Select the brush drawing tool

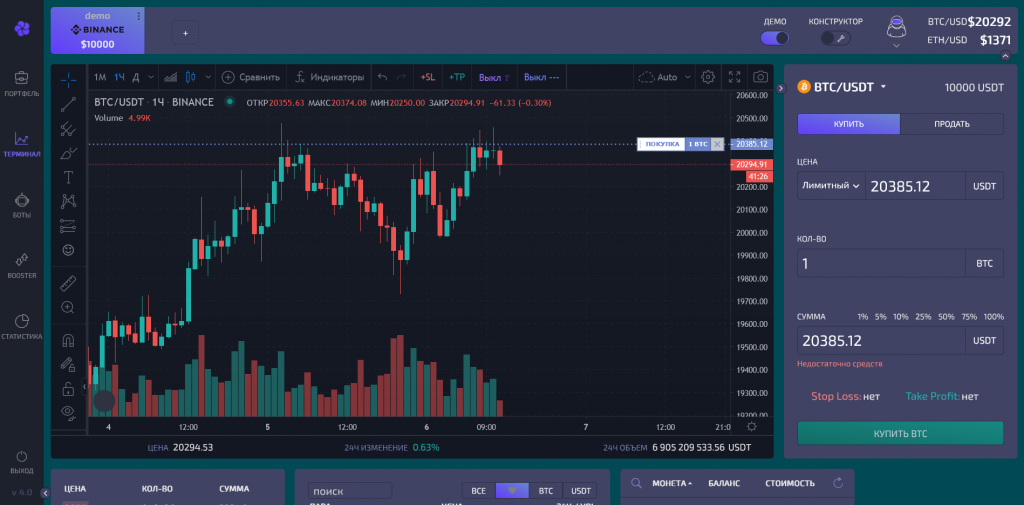pyautogui.click(x=68, y=153)
